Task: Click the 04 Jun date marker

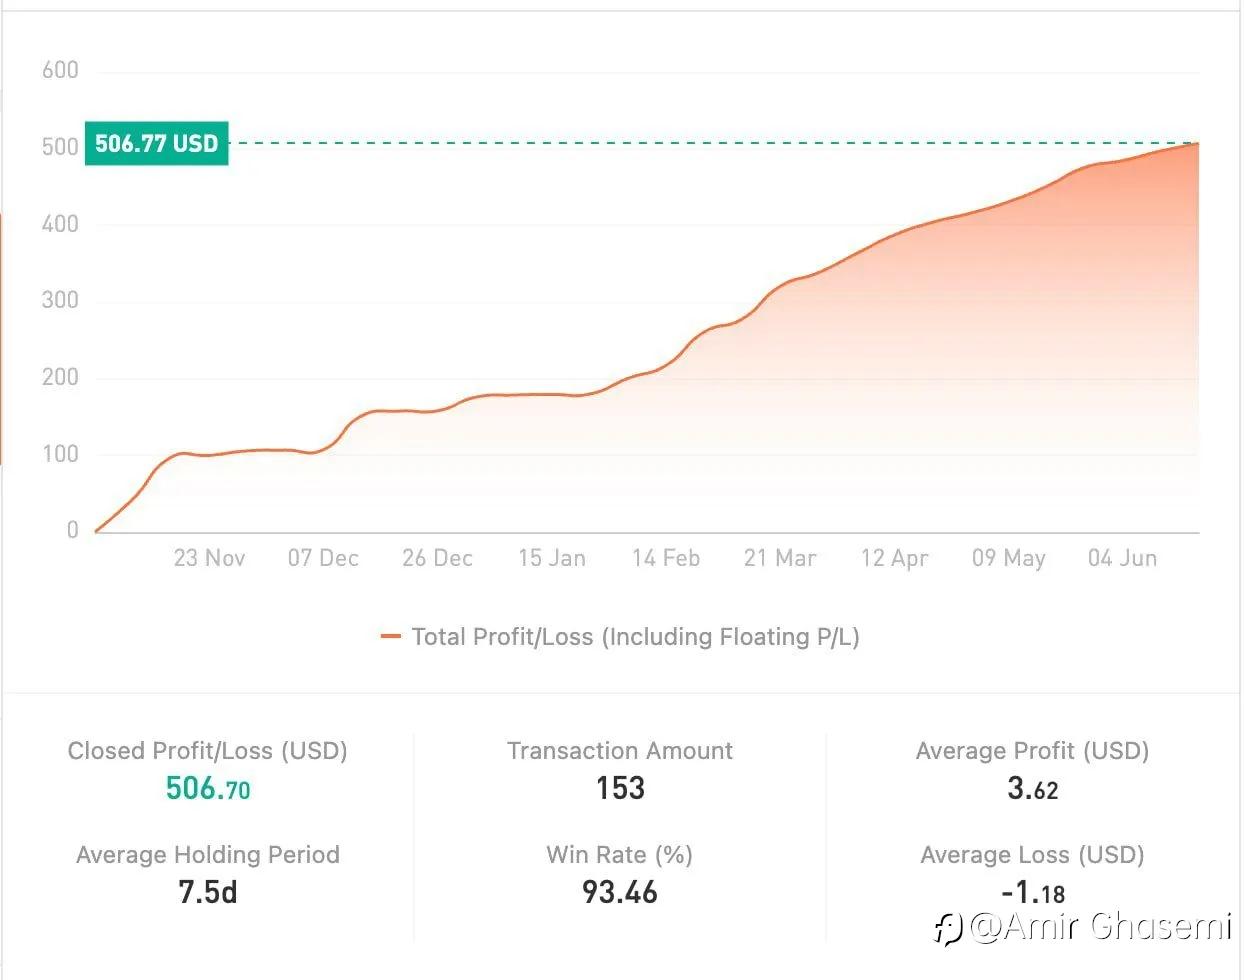Action: (1122, 558)
